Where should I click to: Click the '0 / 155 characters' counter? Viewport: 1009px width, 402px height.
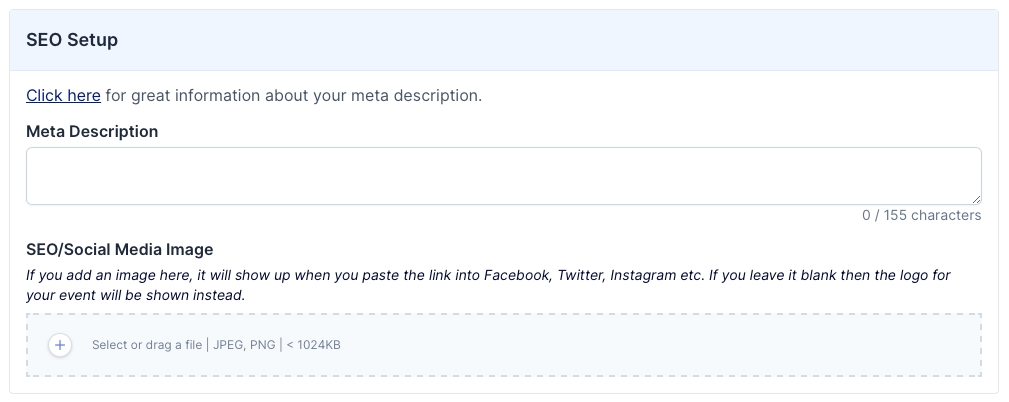pos(921,215)
